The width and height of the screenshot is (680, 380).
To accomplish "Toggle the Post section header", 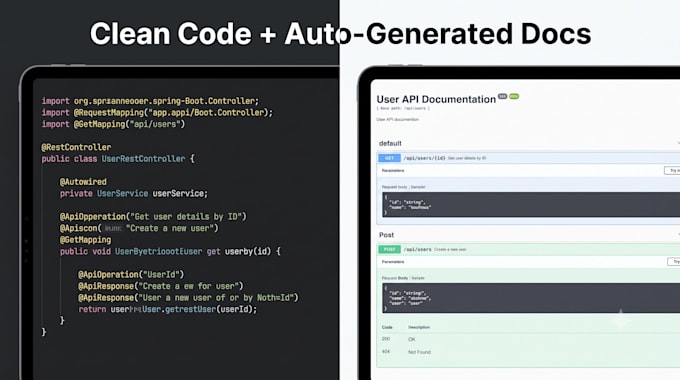I will pos(529,235).
